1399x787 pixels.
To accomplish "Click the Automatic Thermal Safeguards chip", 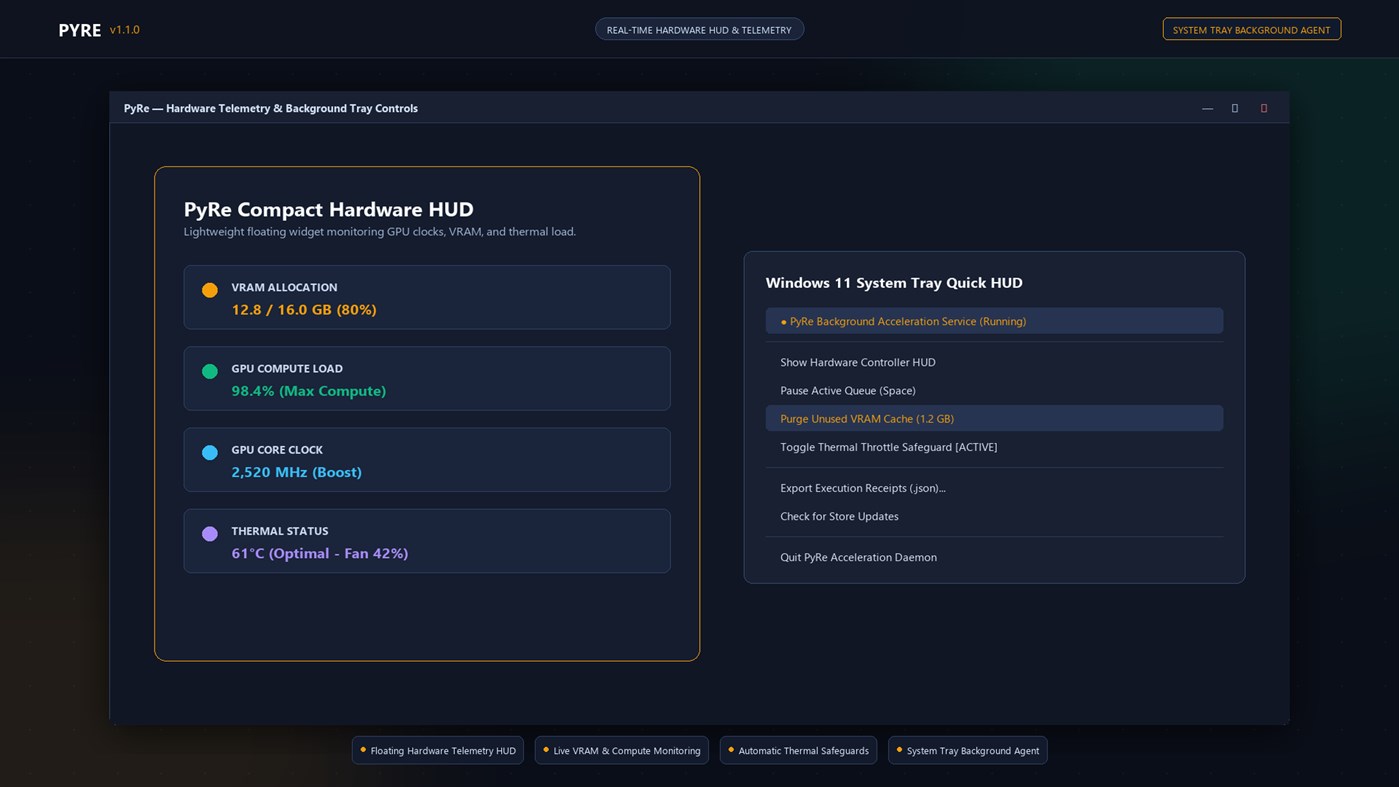I will (x=798, y=750).
